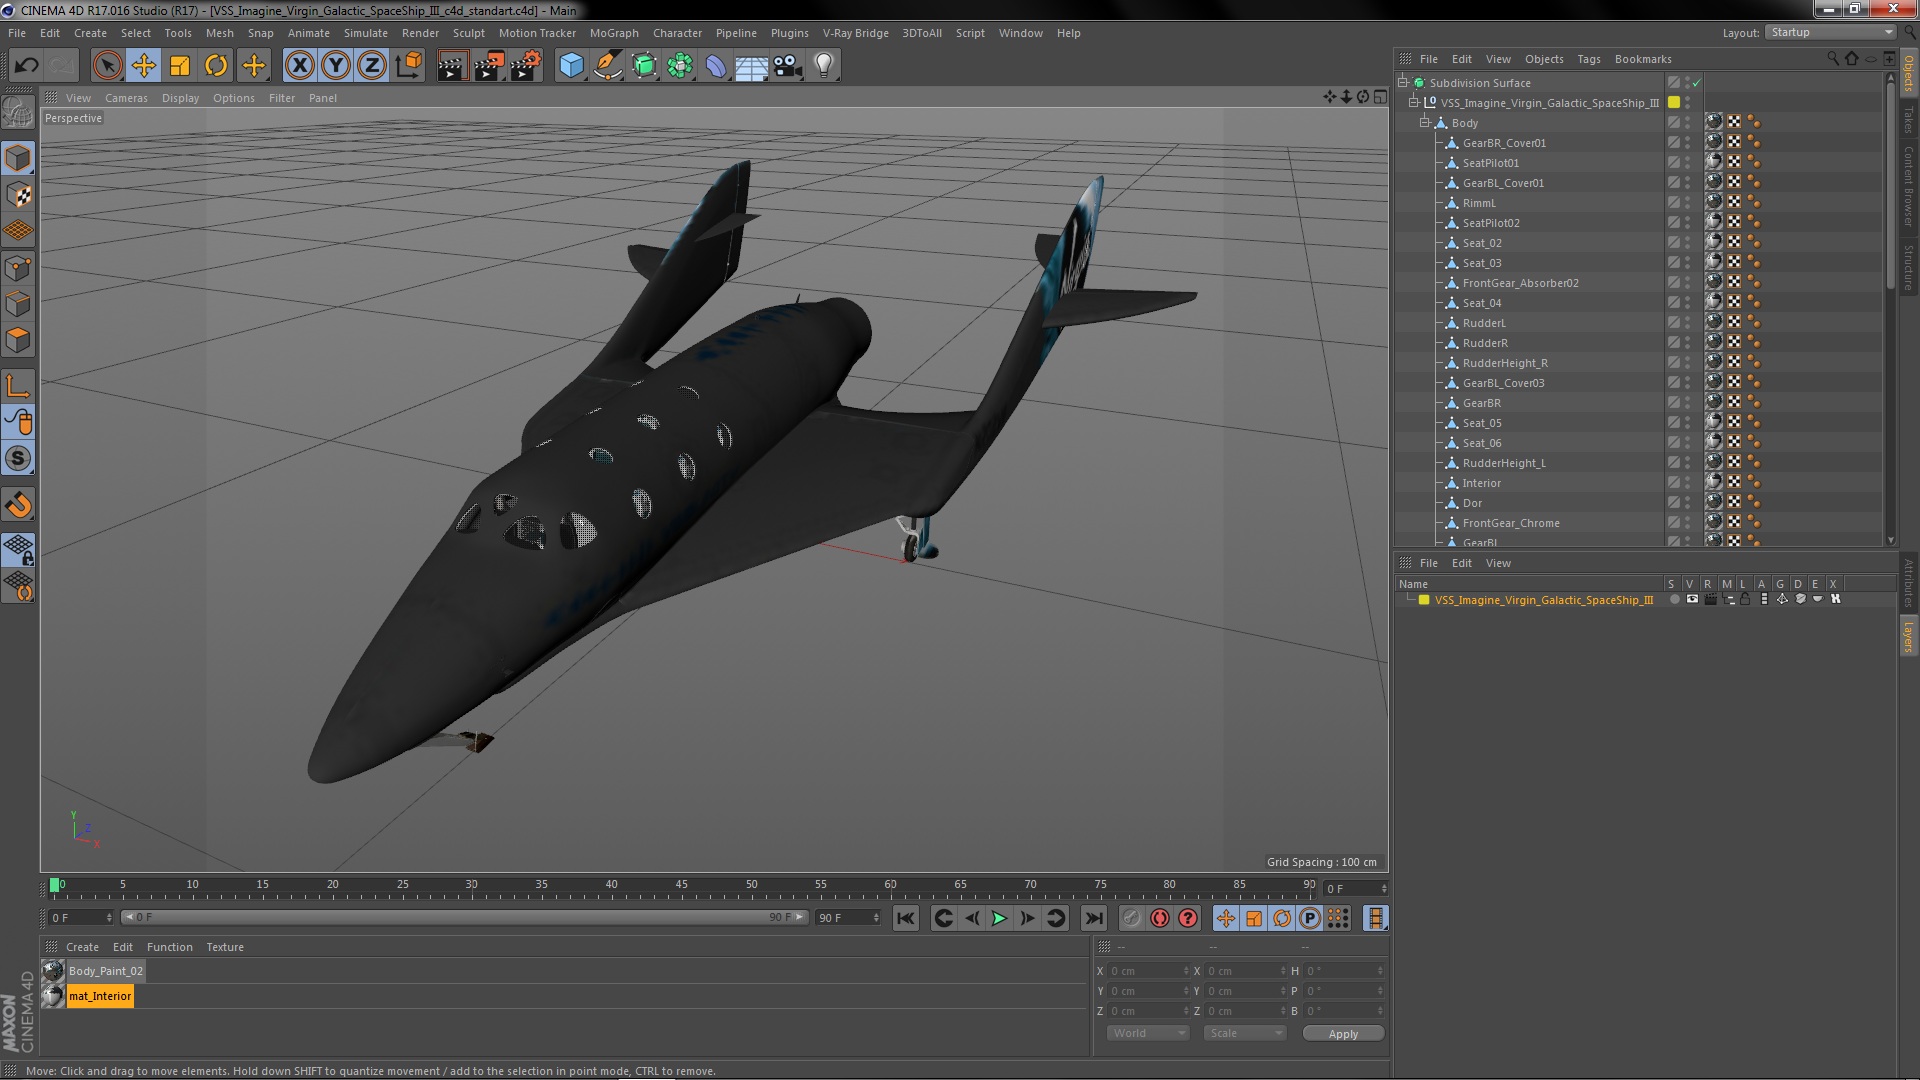
Task: Open viewport Display menu
Action: tap(180, 98)
